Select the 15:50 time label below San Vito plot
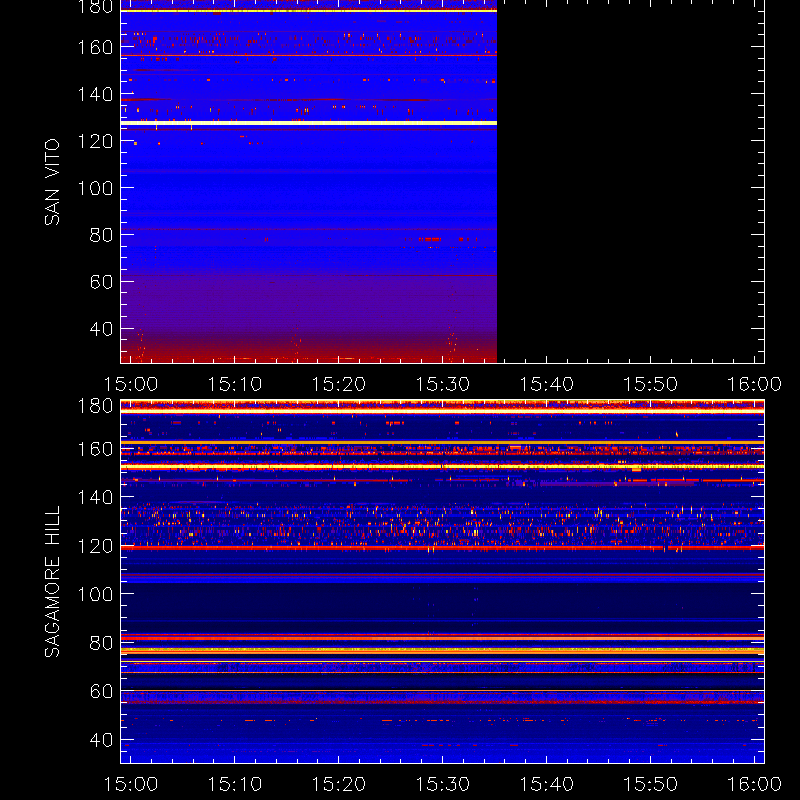This screenshot has height=800, width=800. coord(651,384)
